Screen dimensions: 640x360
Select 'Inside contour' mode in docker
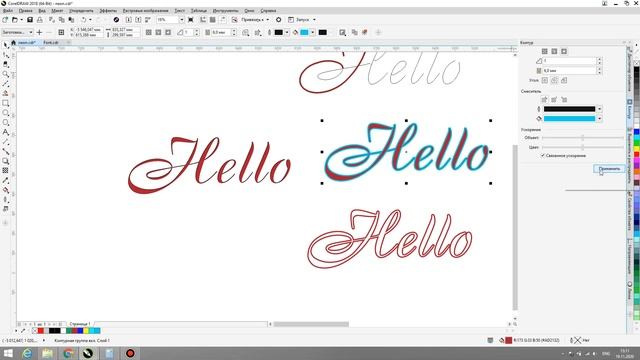(554, 51)
